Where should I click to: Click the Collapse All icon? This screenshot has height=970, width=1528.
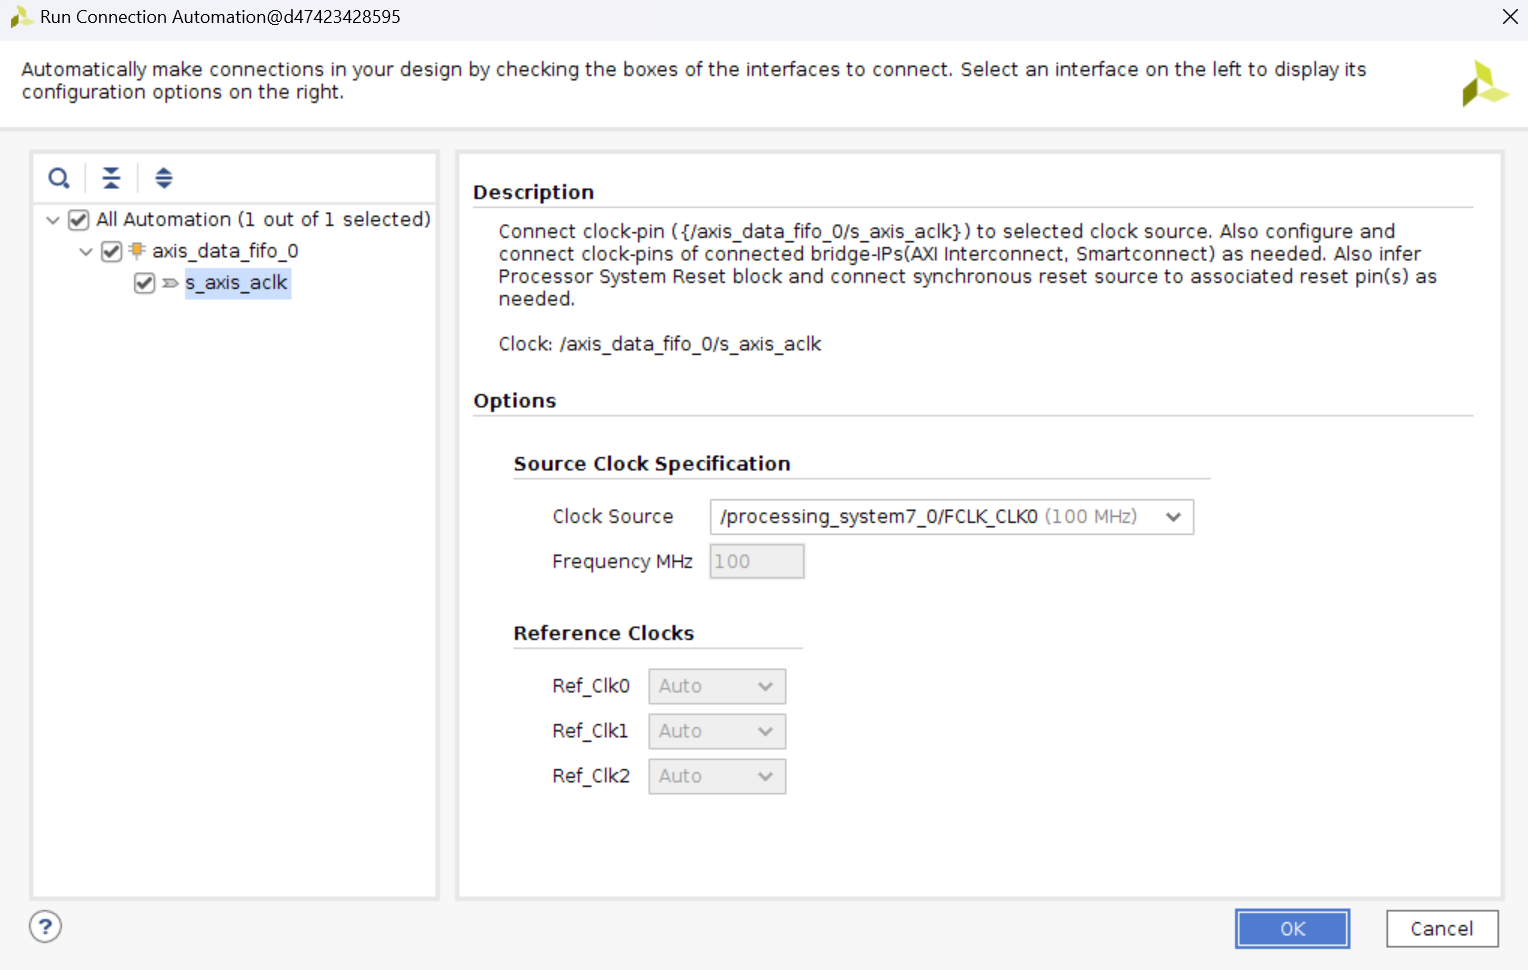point(111,179)
